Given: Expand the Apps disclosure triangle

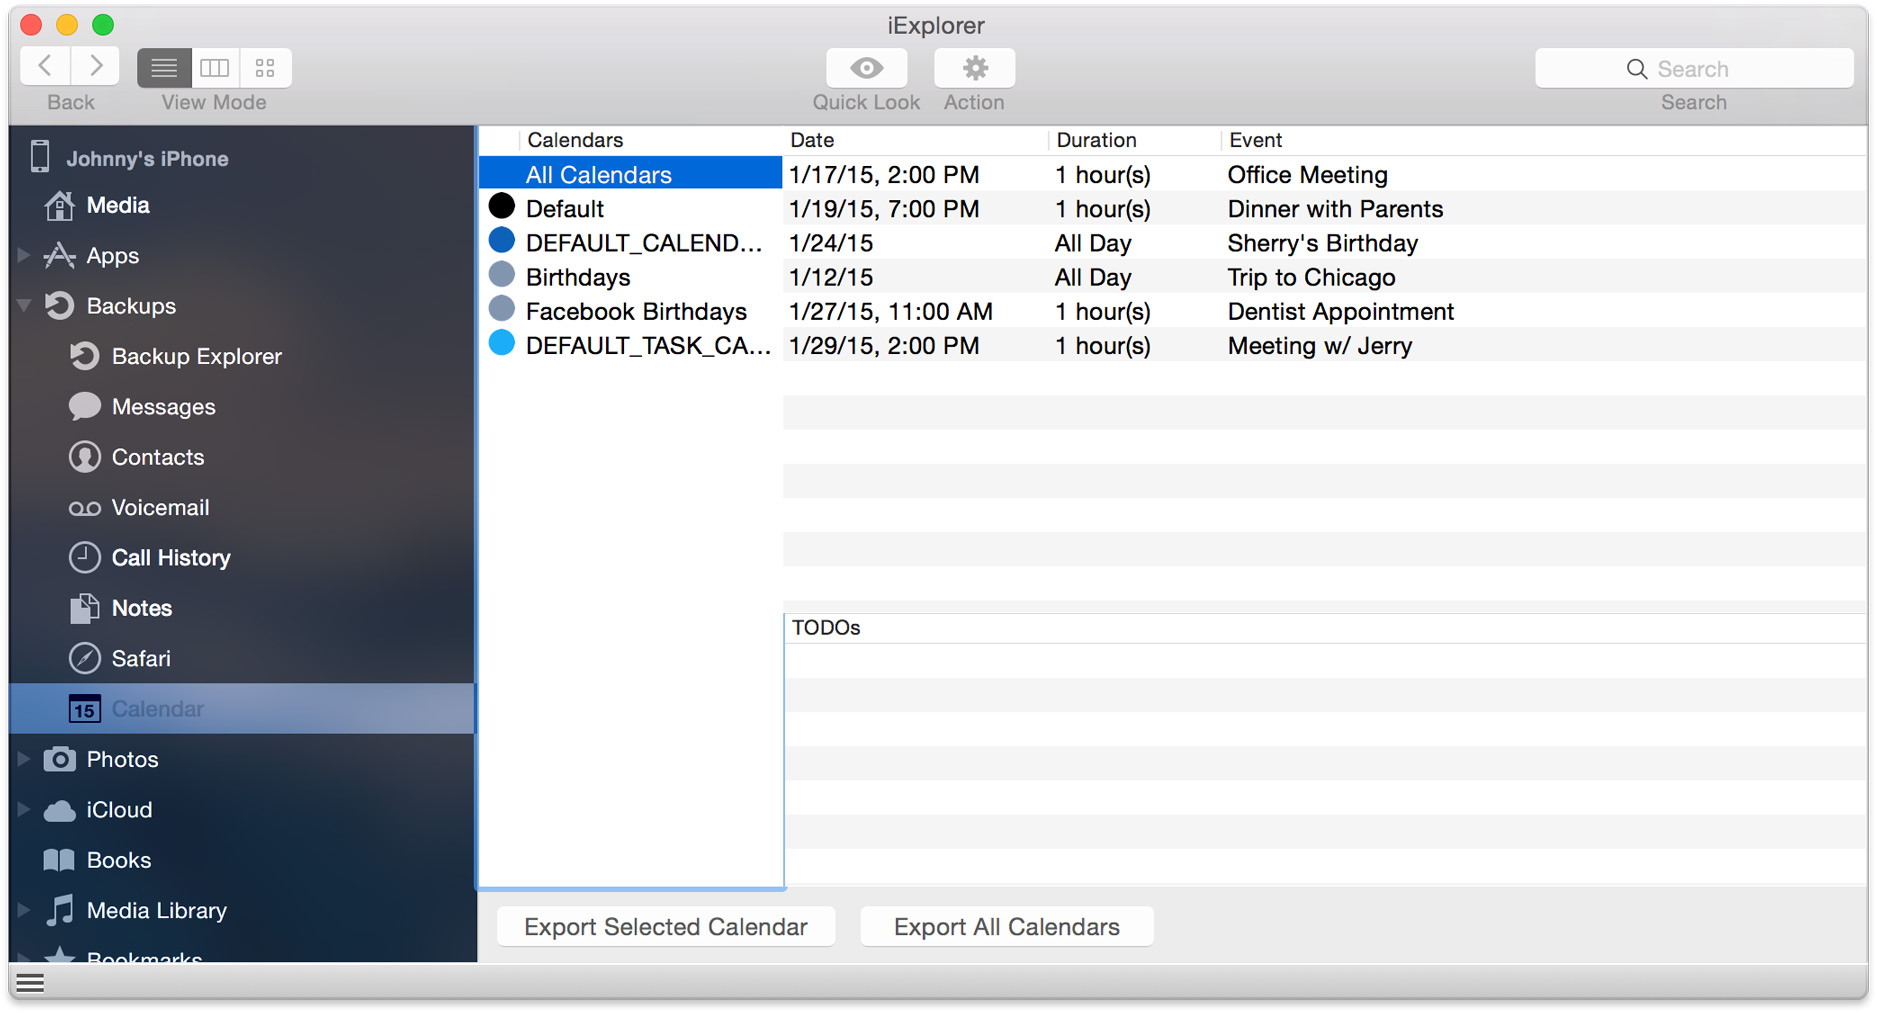Looking at the screenshot, I should (x=24, y=256).
